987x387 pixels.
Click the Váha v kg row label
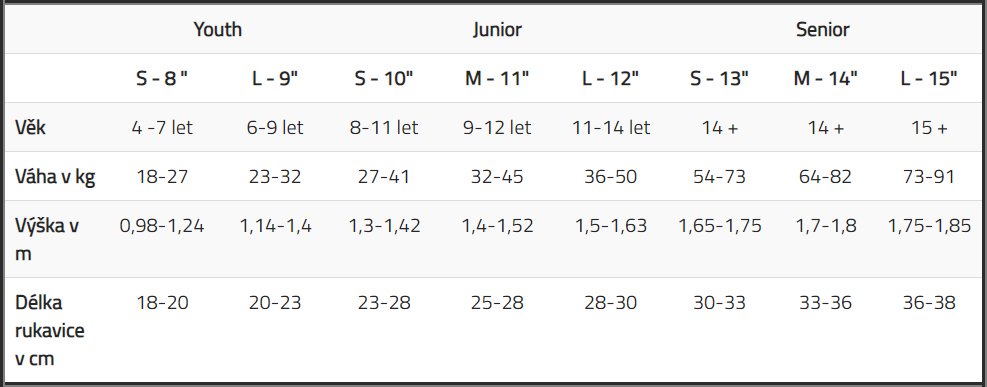pyautogui.click(x=55, y=177)
